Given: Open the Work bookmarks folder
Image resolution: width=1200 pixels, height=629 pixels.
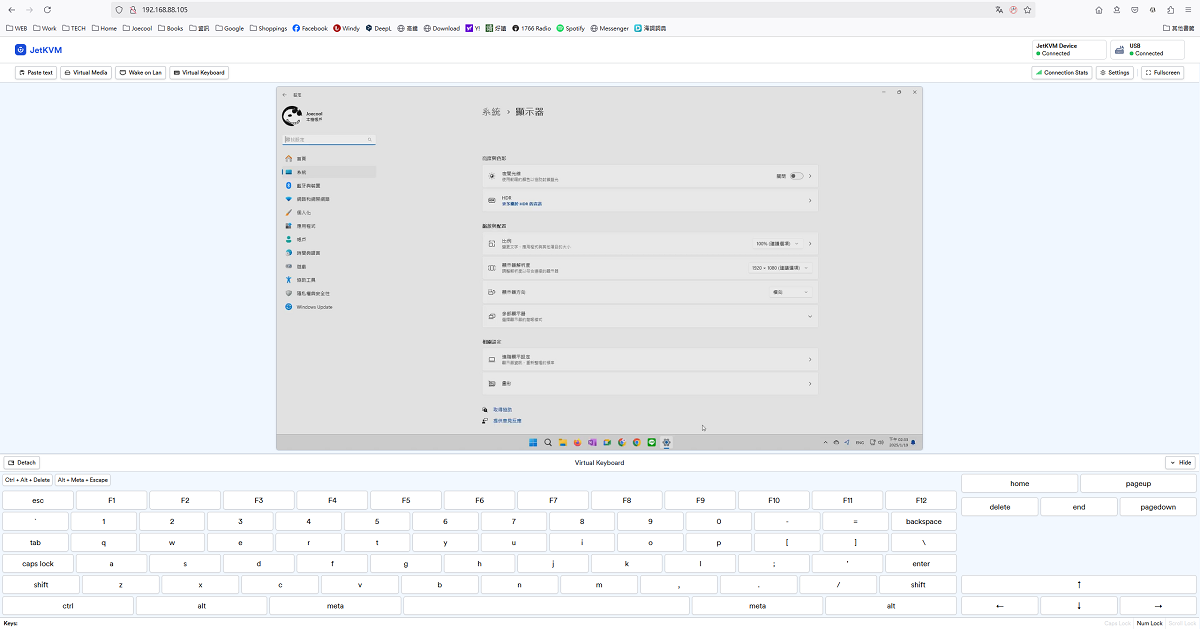Looking at the screenshot, I should coord(44,28).
